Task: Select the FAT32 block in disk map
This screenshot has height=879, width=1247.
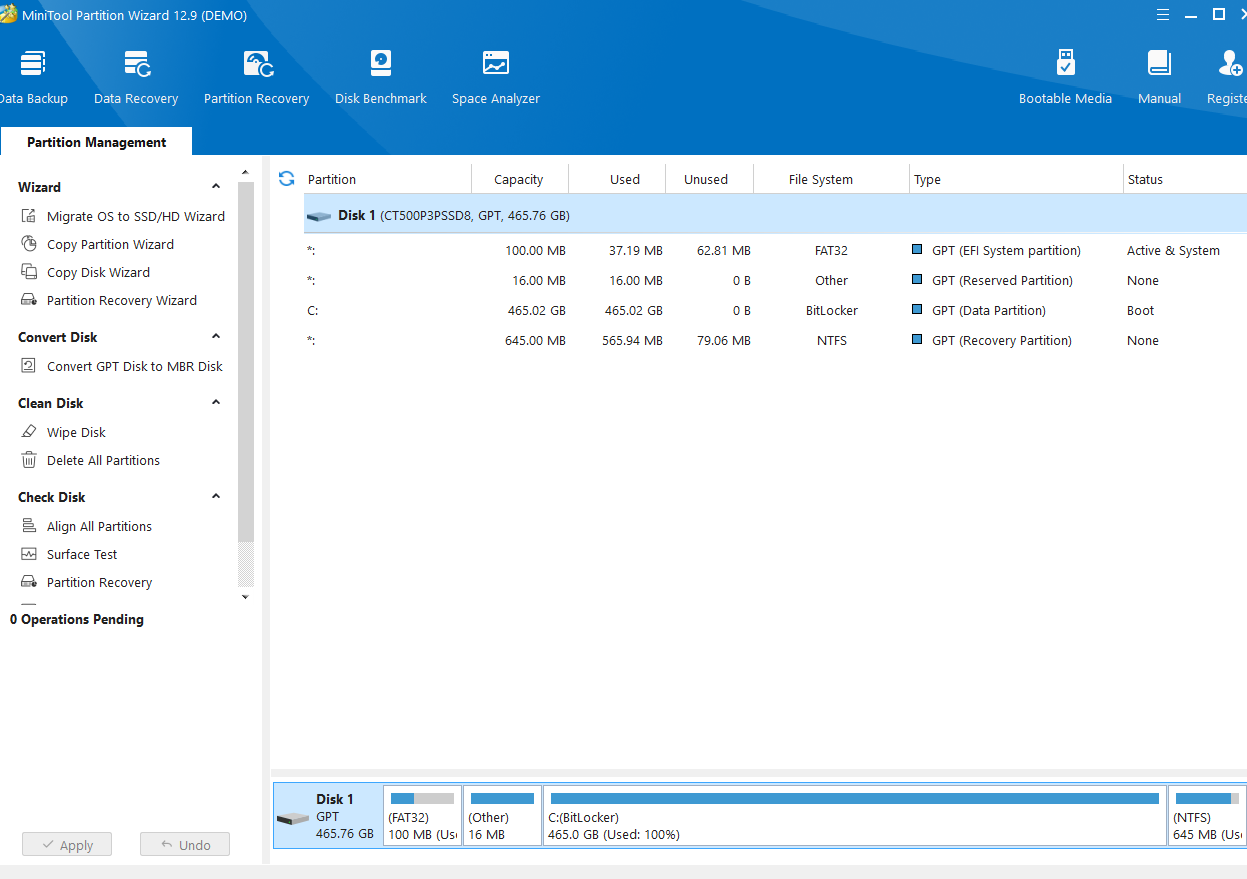Action: (x=423, y=815)
